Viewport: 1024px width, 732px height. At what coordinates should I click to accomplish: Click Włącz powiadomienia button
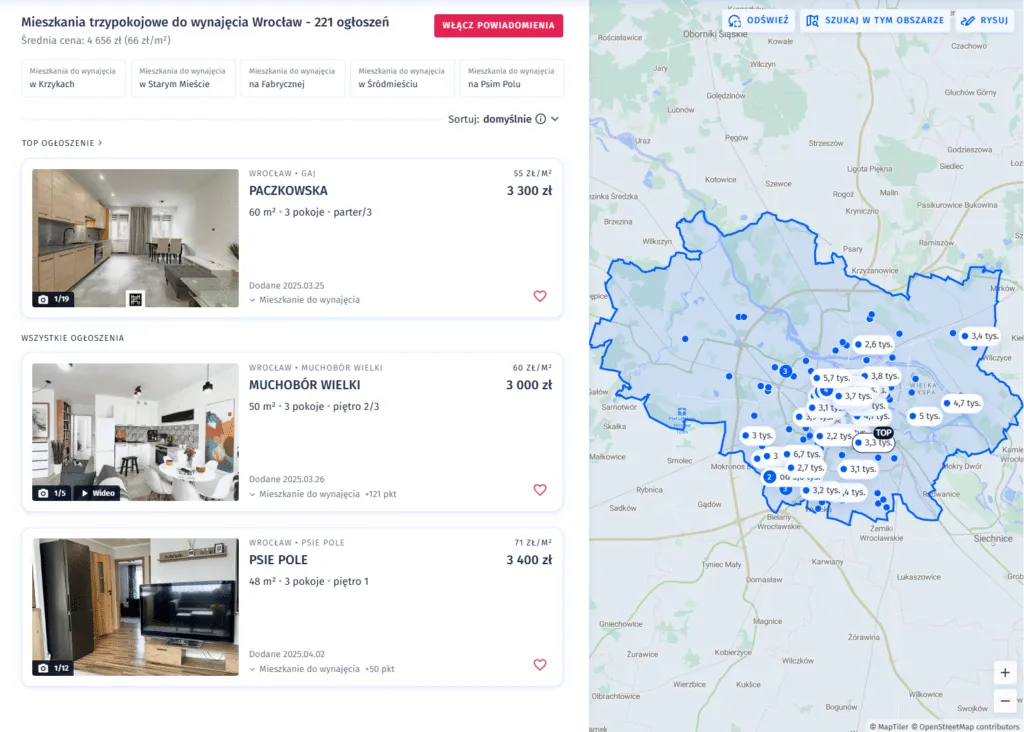(498, 25)
